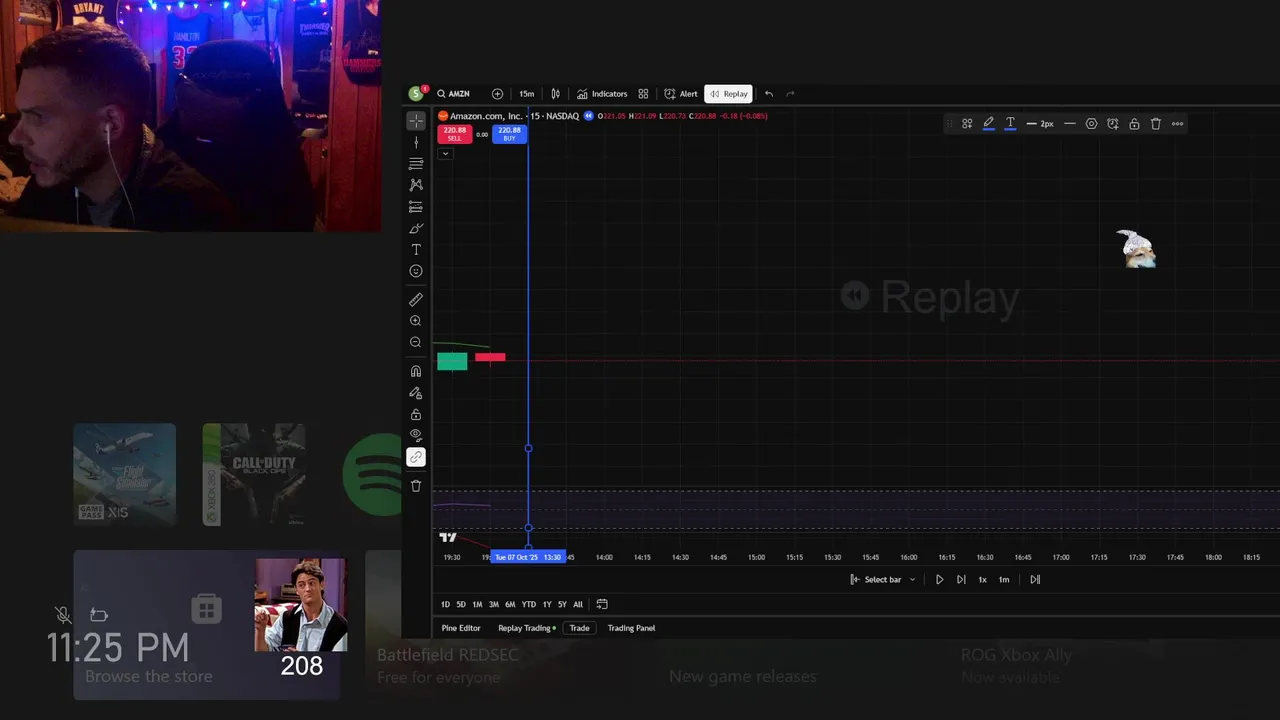Open the candlestick chart type menu

(x=556, y=94)
